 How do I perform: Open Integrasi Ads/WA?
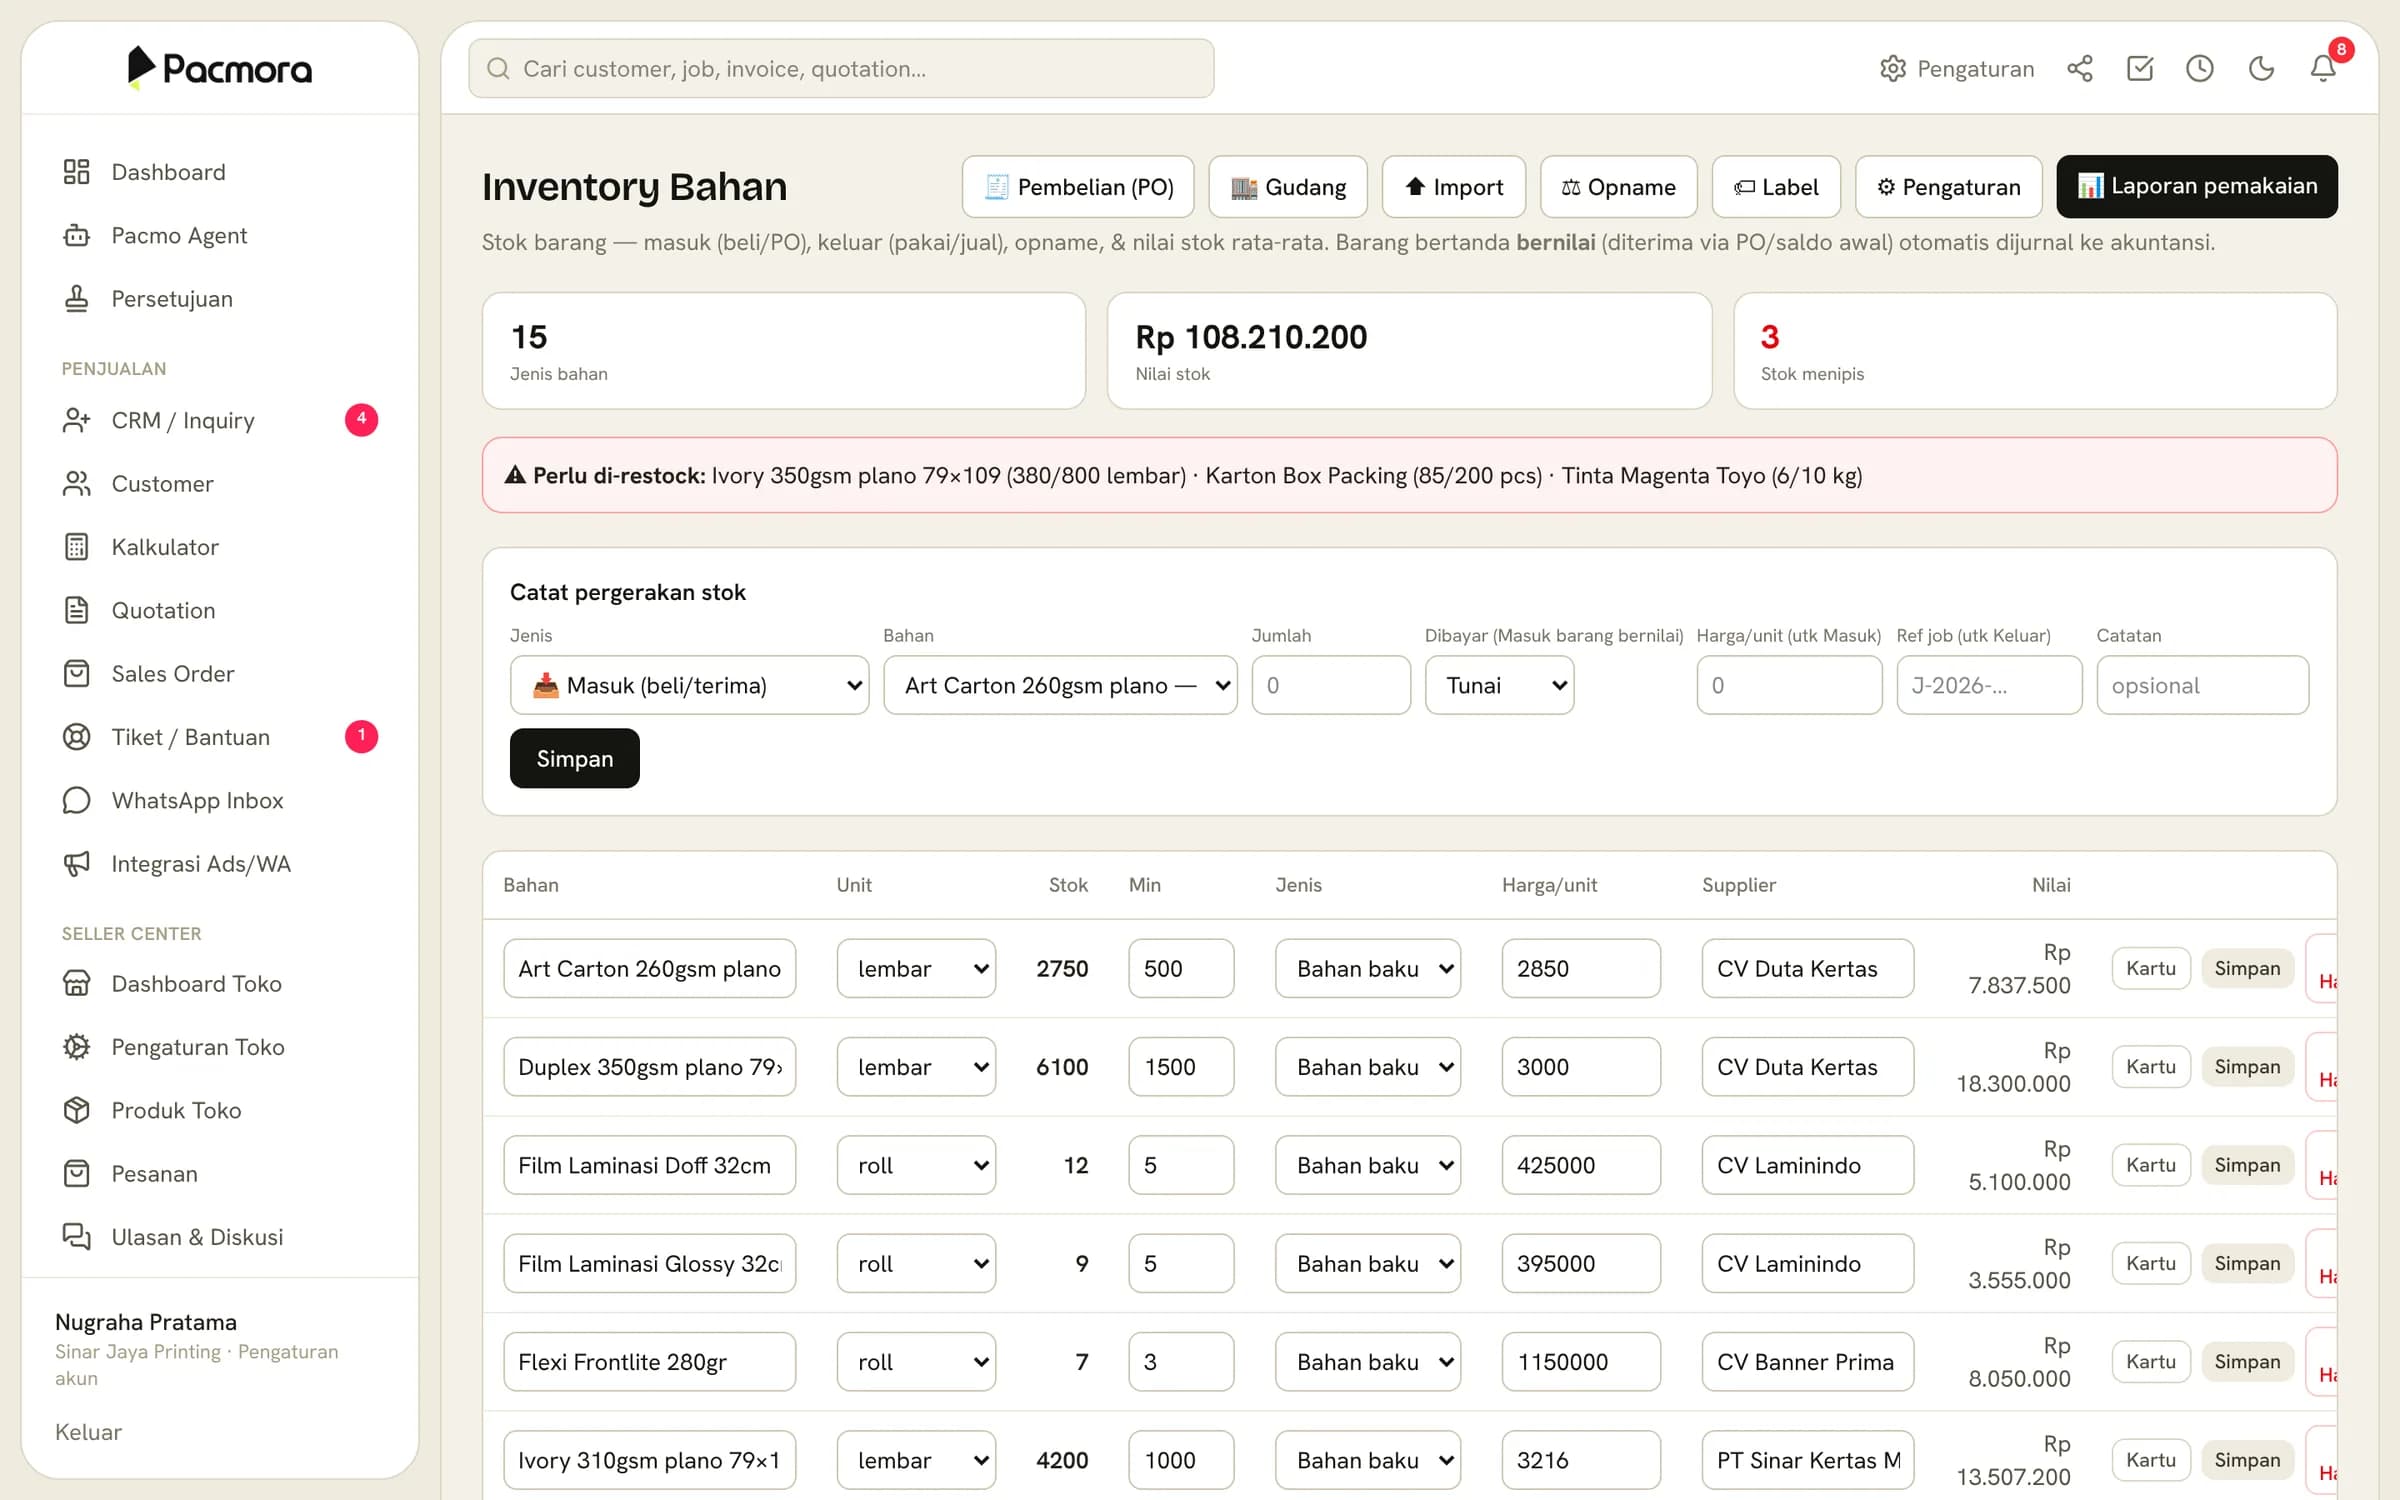[220, 864]
